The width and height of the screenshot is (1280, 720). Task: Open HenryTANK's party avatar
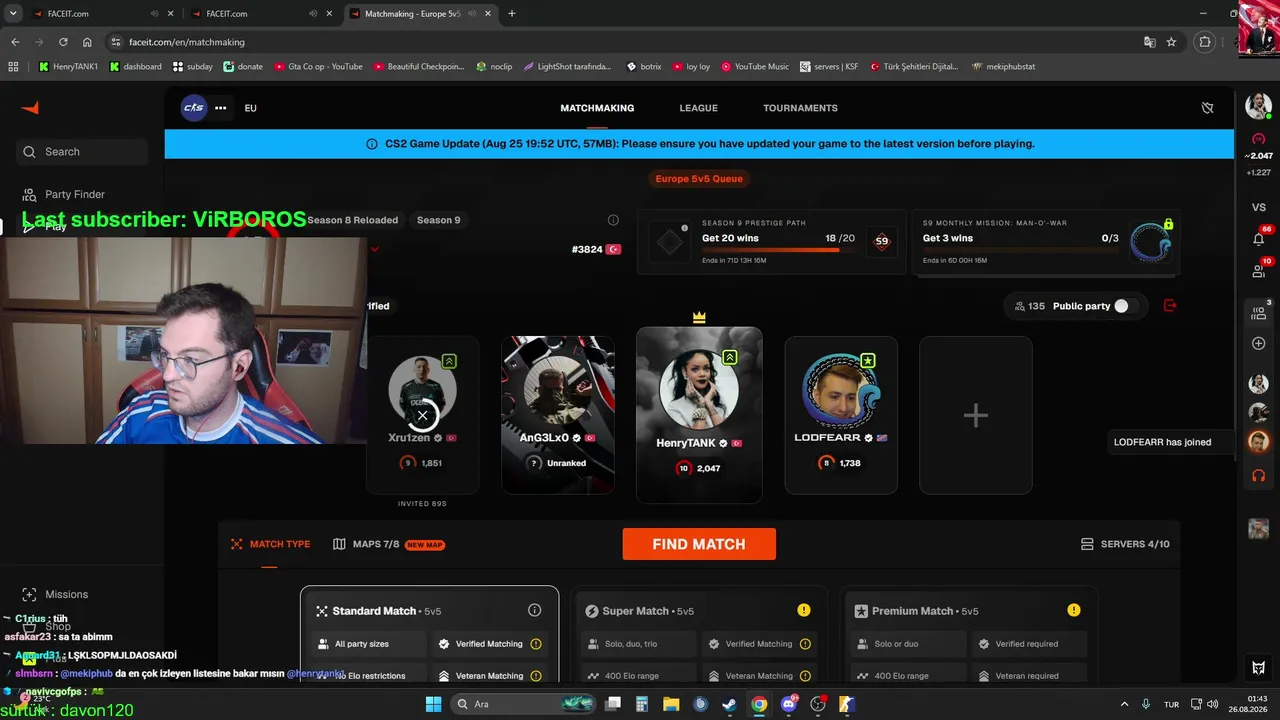coord(699,390)
